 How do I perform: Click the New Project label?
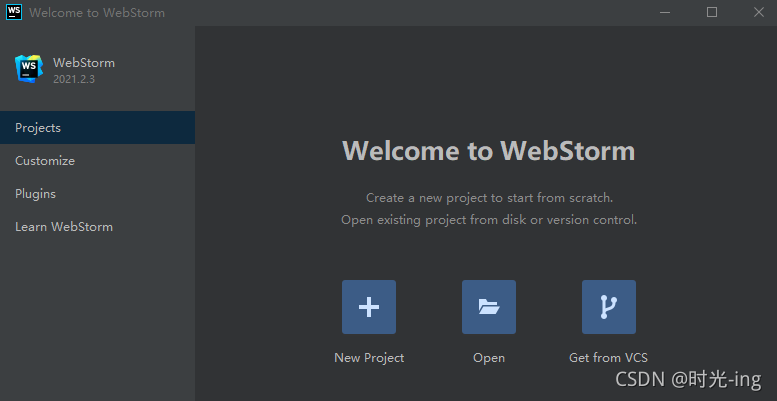[x=369, y=357]
